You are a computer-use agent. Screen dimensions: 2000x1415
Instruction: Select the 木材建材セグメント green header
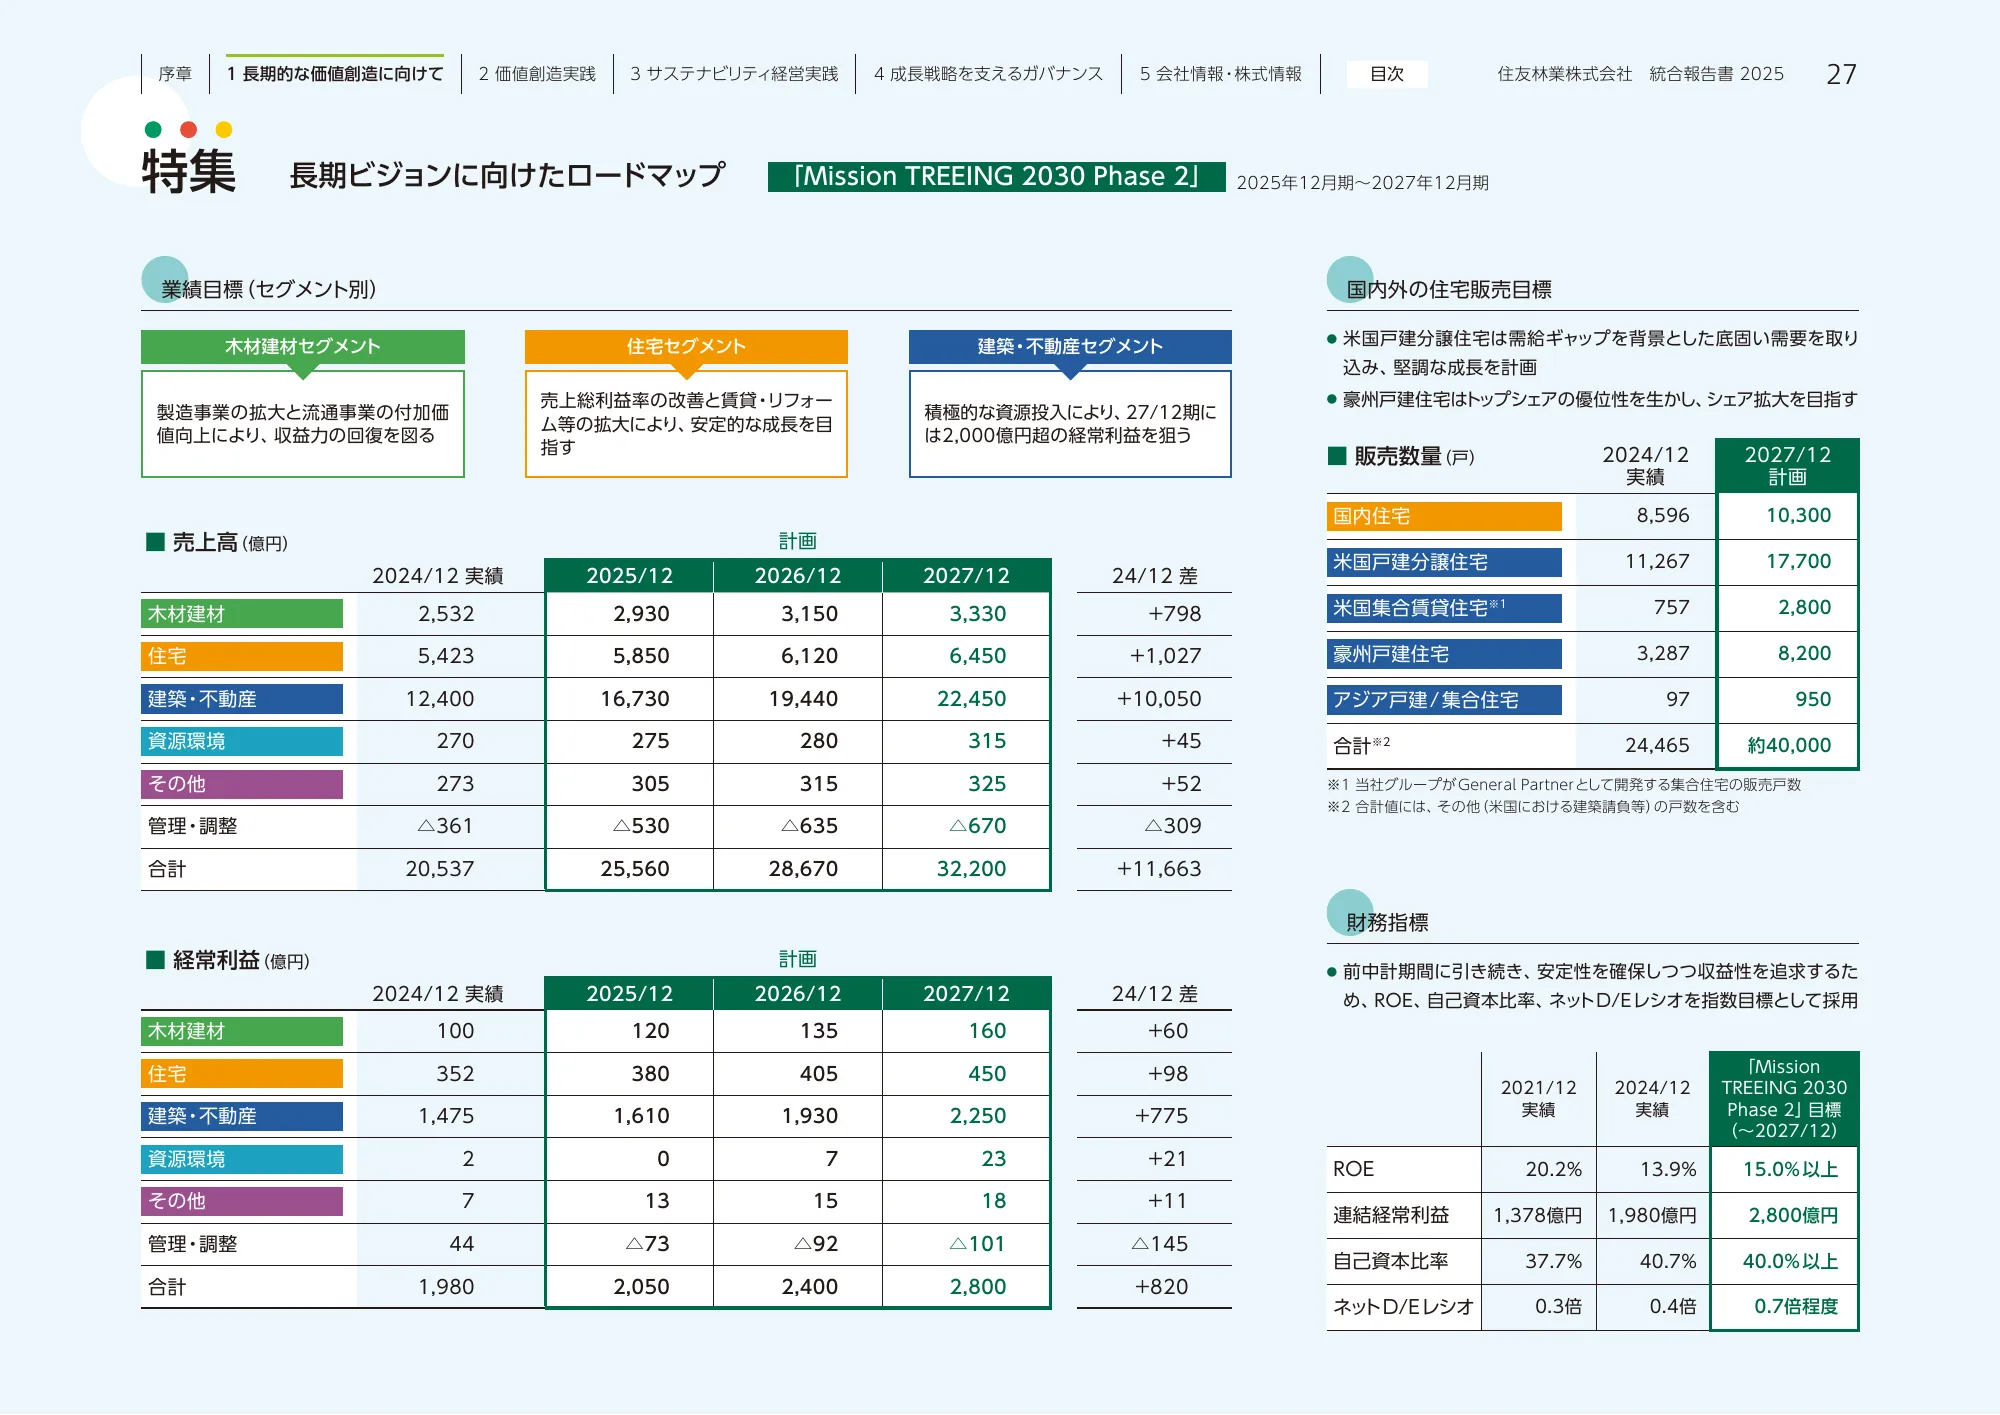point(303,346)
